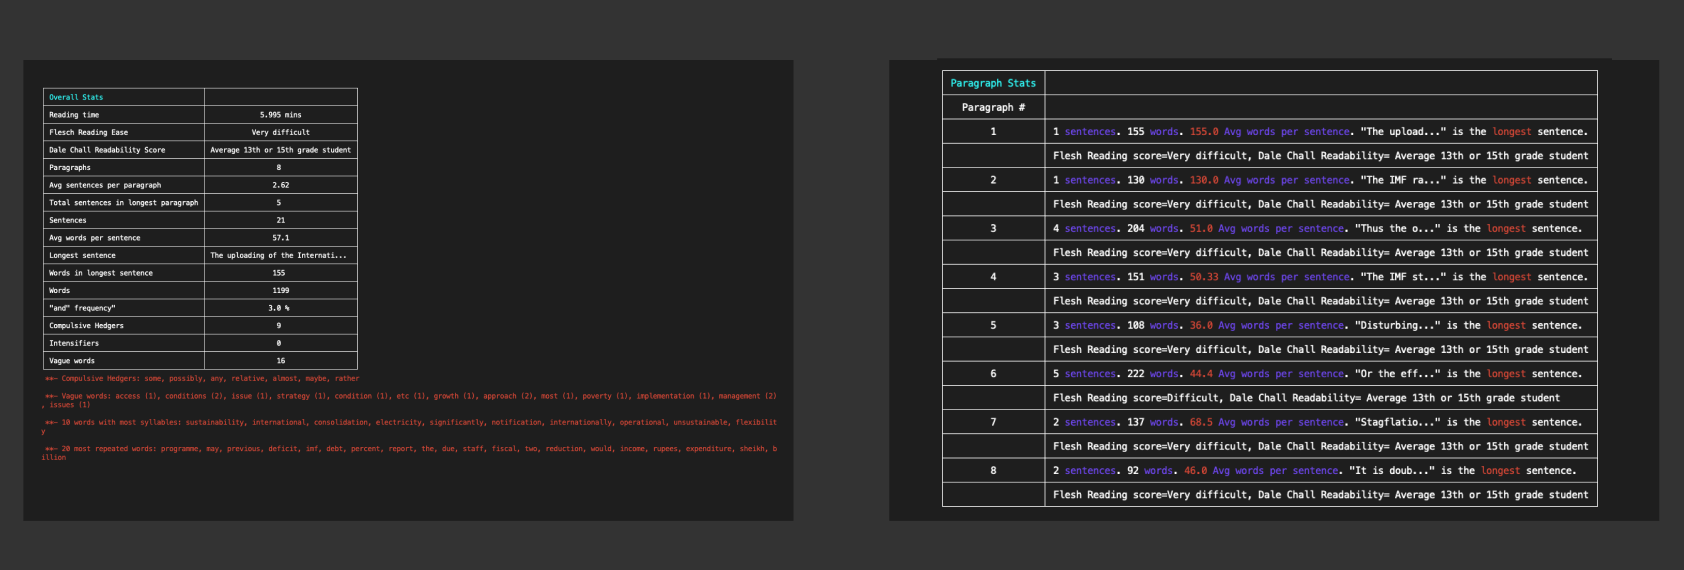
Task: Select the "Flesch Reading Ease" label
Action: tap(88, 132)
